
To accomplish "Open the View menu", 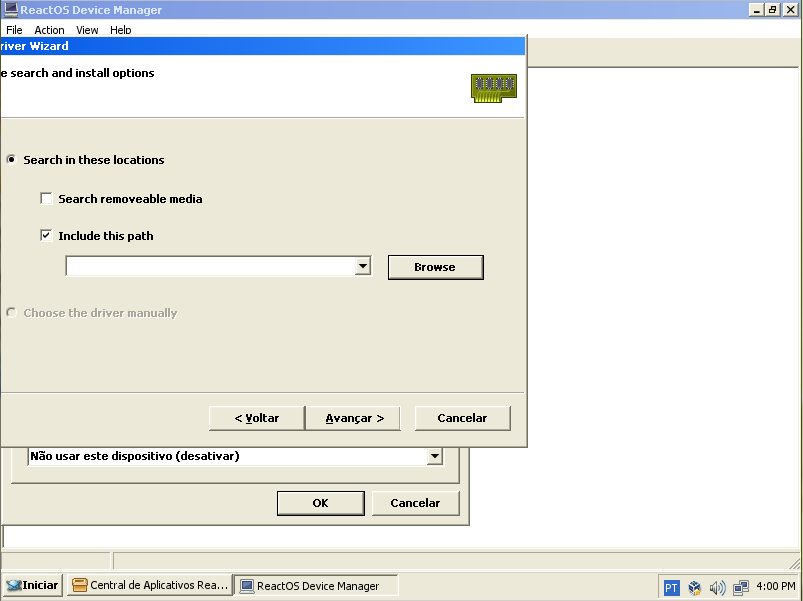I will point(87,30).
